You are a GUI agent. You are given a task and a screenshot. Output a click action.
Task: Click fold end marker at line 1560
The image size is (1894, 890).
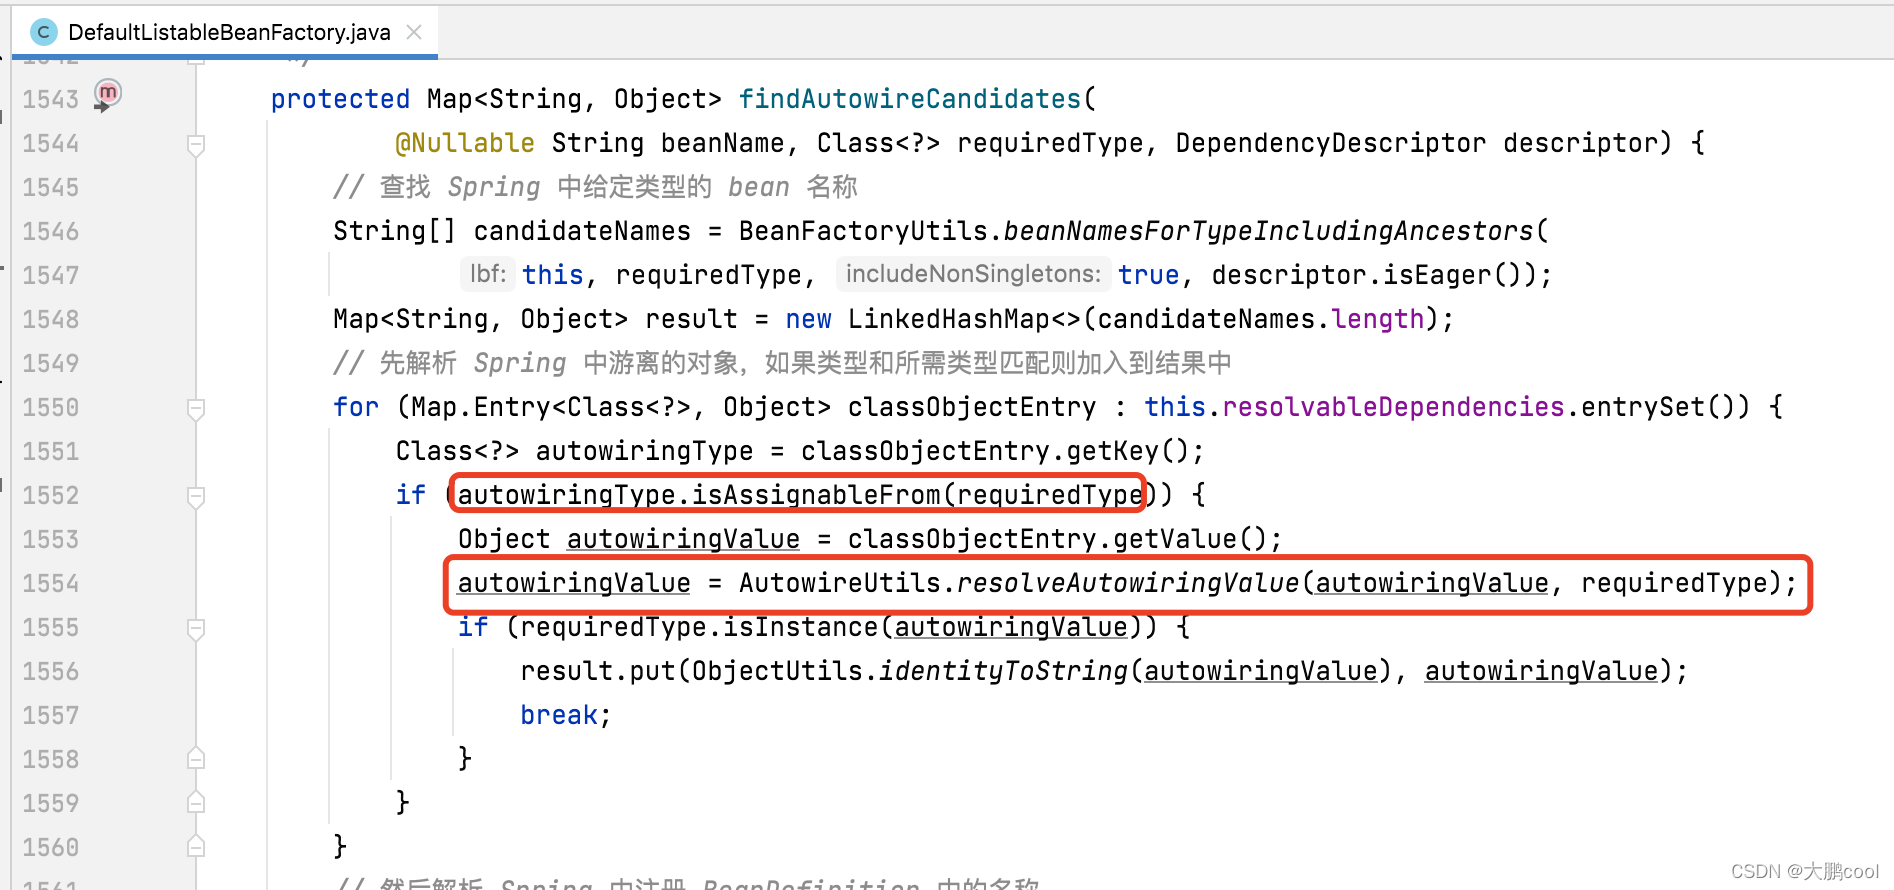point(196,846)
